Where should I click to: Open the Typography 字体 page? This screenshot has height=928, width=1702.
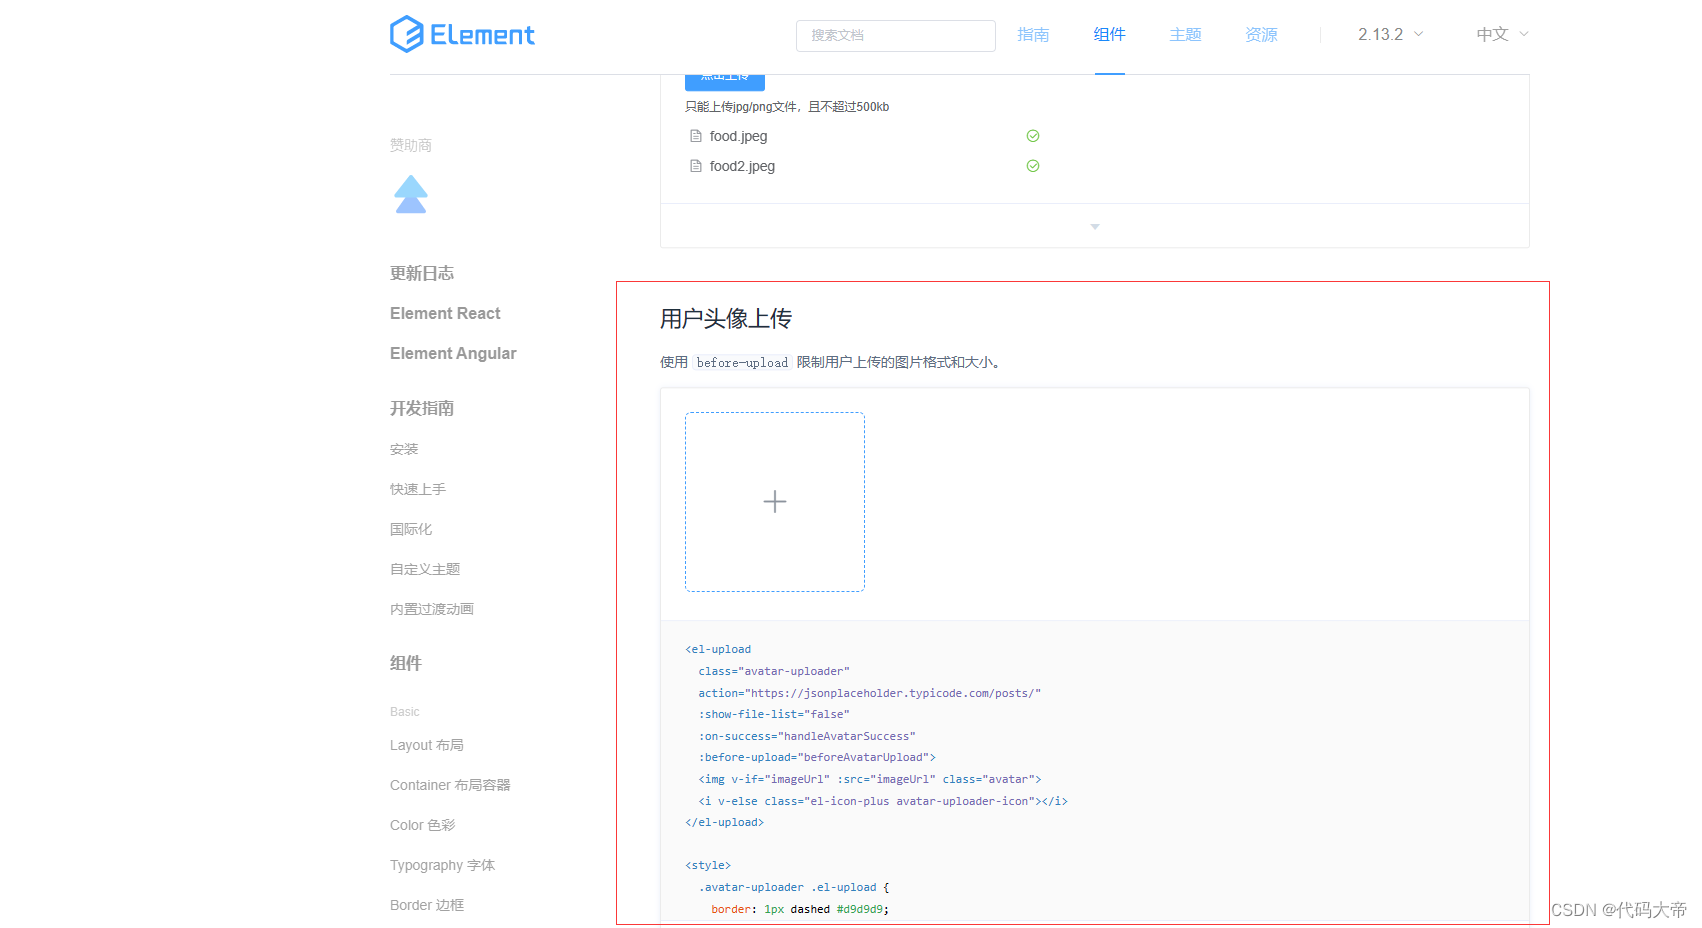tap(442, 865)
